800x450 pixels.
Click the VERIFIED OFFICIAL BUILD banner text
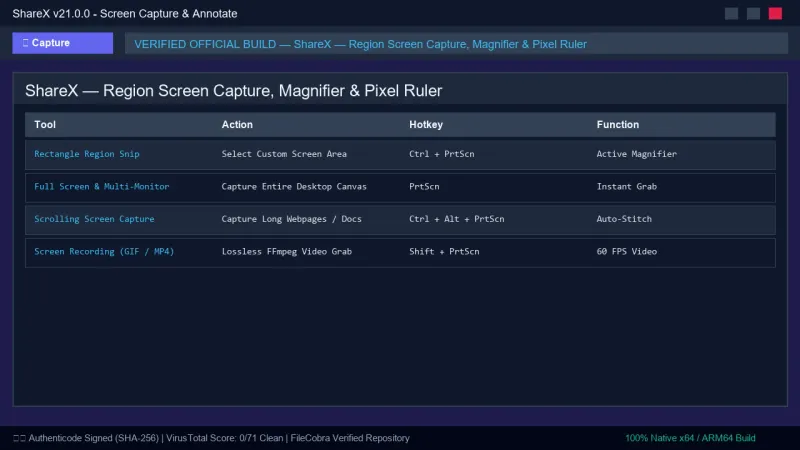pos(360,44)
